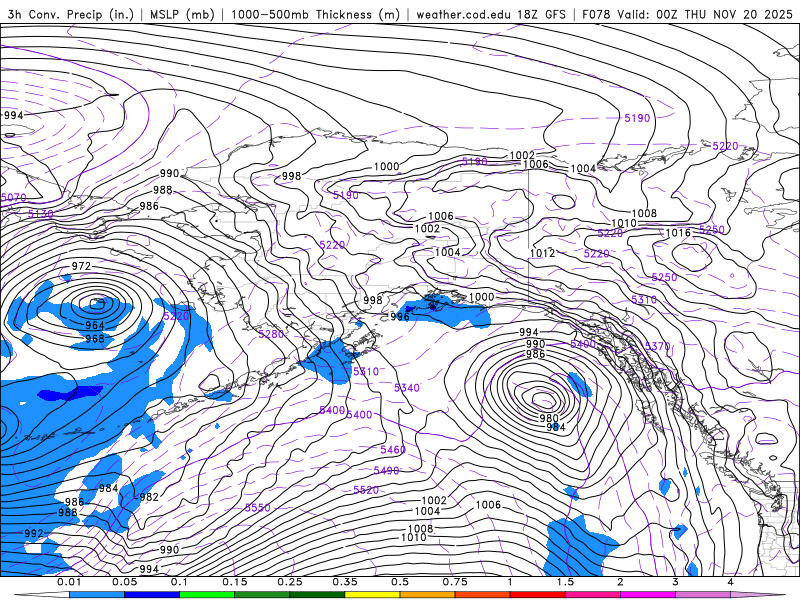Image resolution: width=800 pixels, height=600 pixels.
Task: Click the purple 3–4 legend swatch
Action: coord(703,595)
